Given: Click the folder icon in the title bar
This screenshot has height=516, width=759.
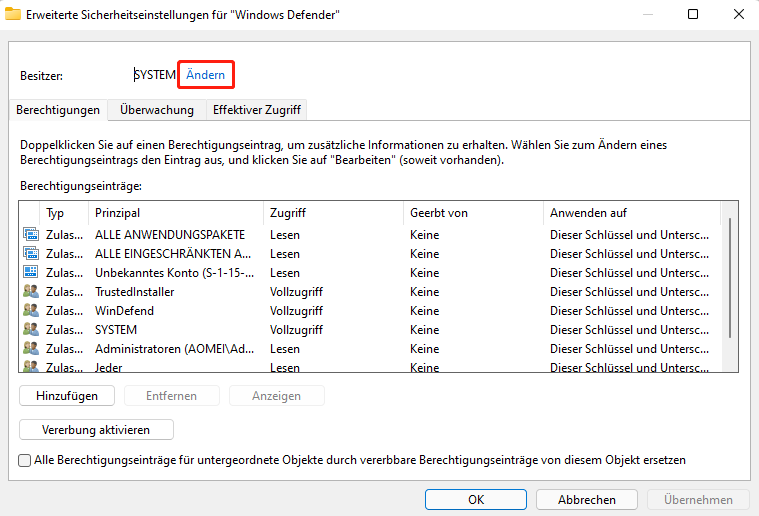Looking at the screenshot, I should 13,15.
